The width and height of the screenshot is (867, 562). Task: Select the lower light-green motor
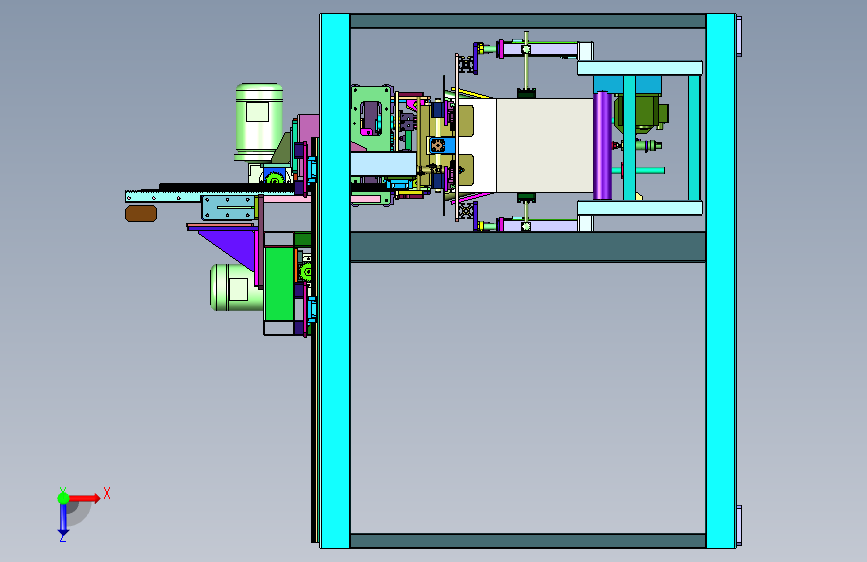coord(236,287)
